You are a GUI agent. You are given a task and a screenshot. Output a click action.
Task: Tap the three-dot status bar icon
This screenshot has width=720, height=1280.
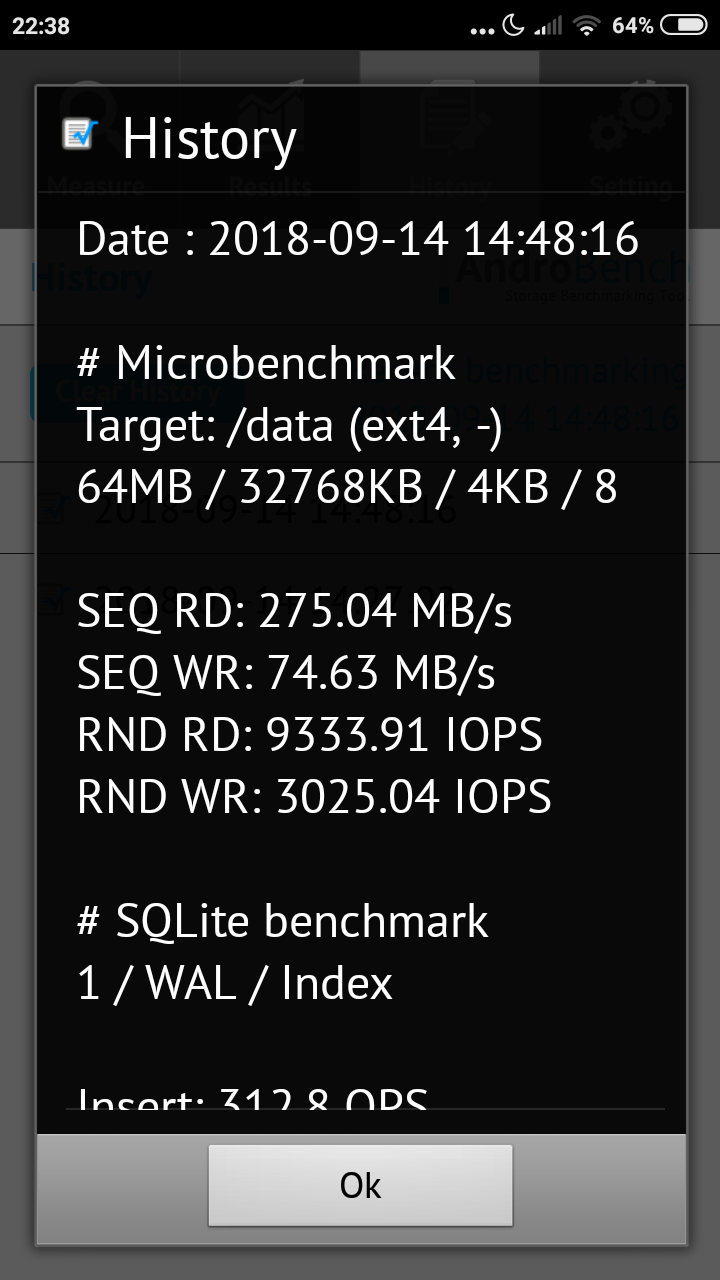click(x=482, y=30)
